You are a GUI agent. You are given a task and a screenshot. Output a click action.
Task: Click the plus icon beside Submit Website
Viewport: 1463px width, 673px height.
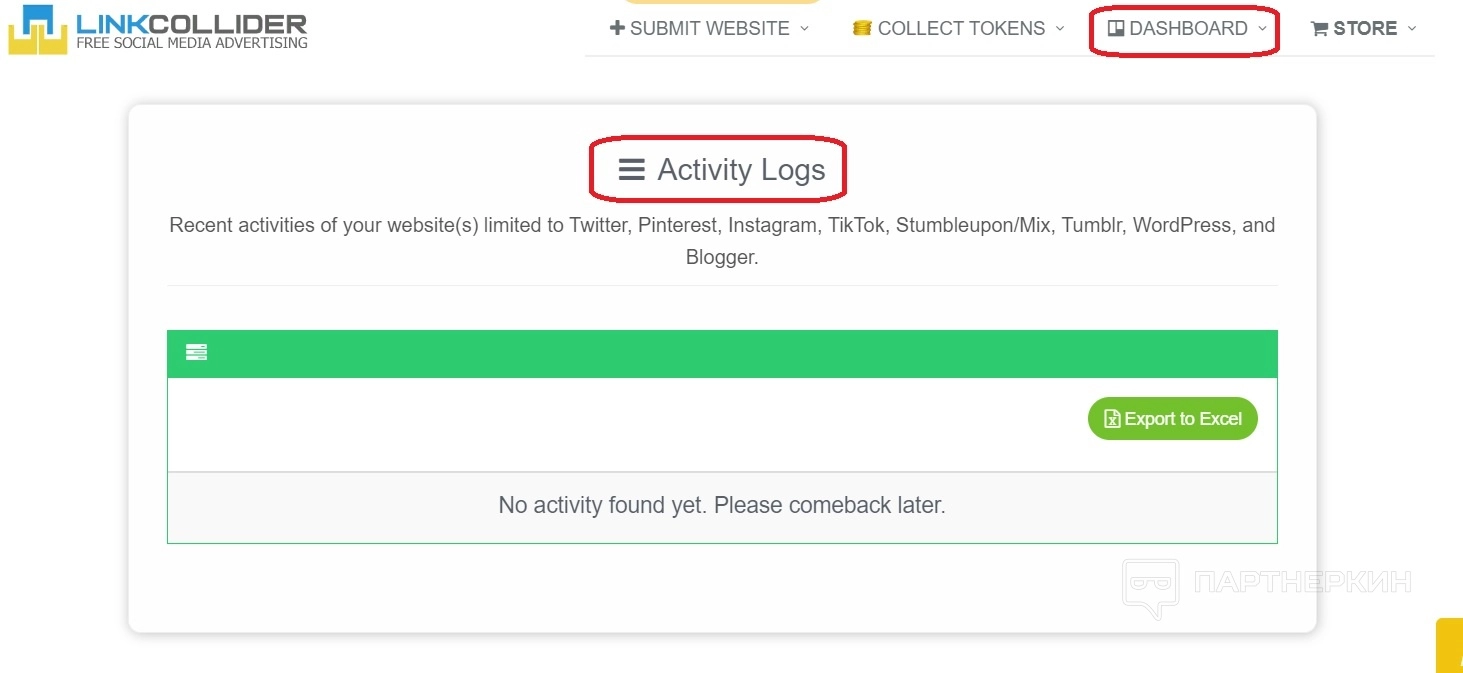(617, 28)
